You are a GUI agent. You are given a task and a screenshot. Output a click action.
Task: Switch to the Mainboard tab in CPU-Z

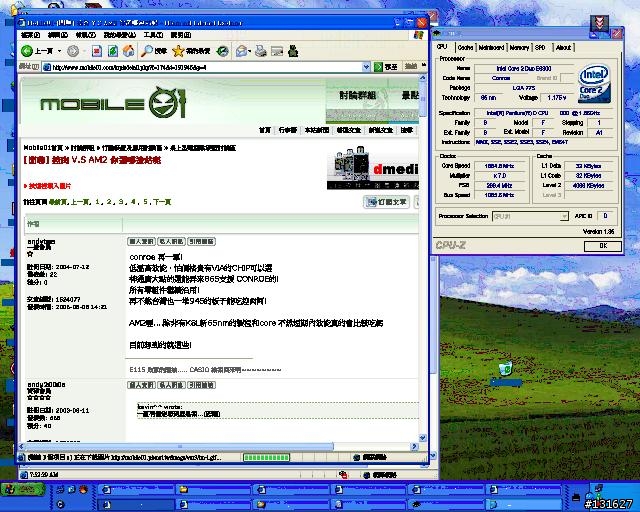(491, 47)
